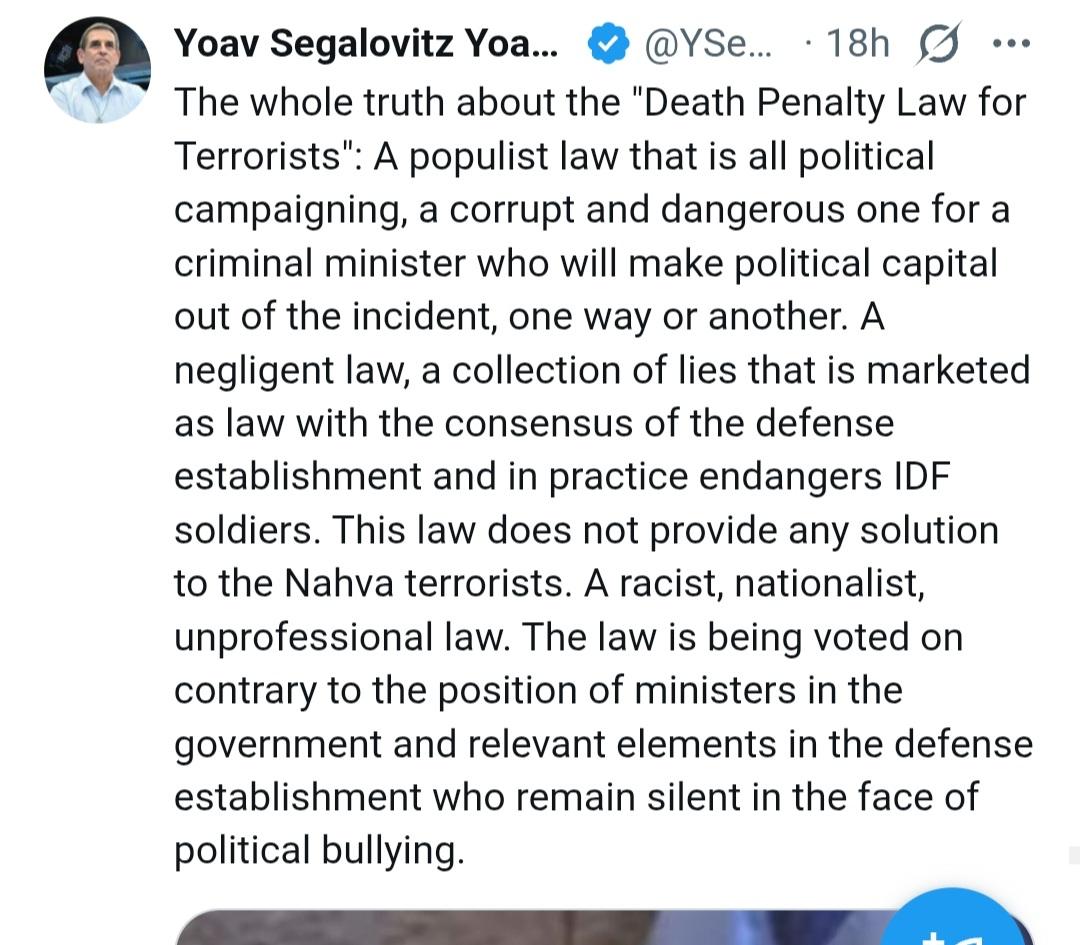Tap the "Death Penalty Law for" quoted phrase
Image resolution: width=1080 pixels, height=945 pixels.
click(830, 102)
